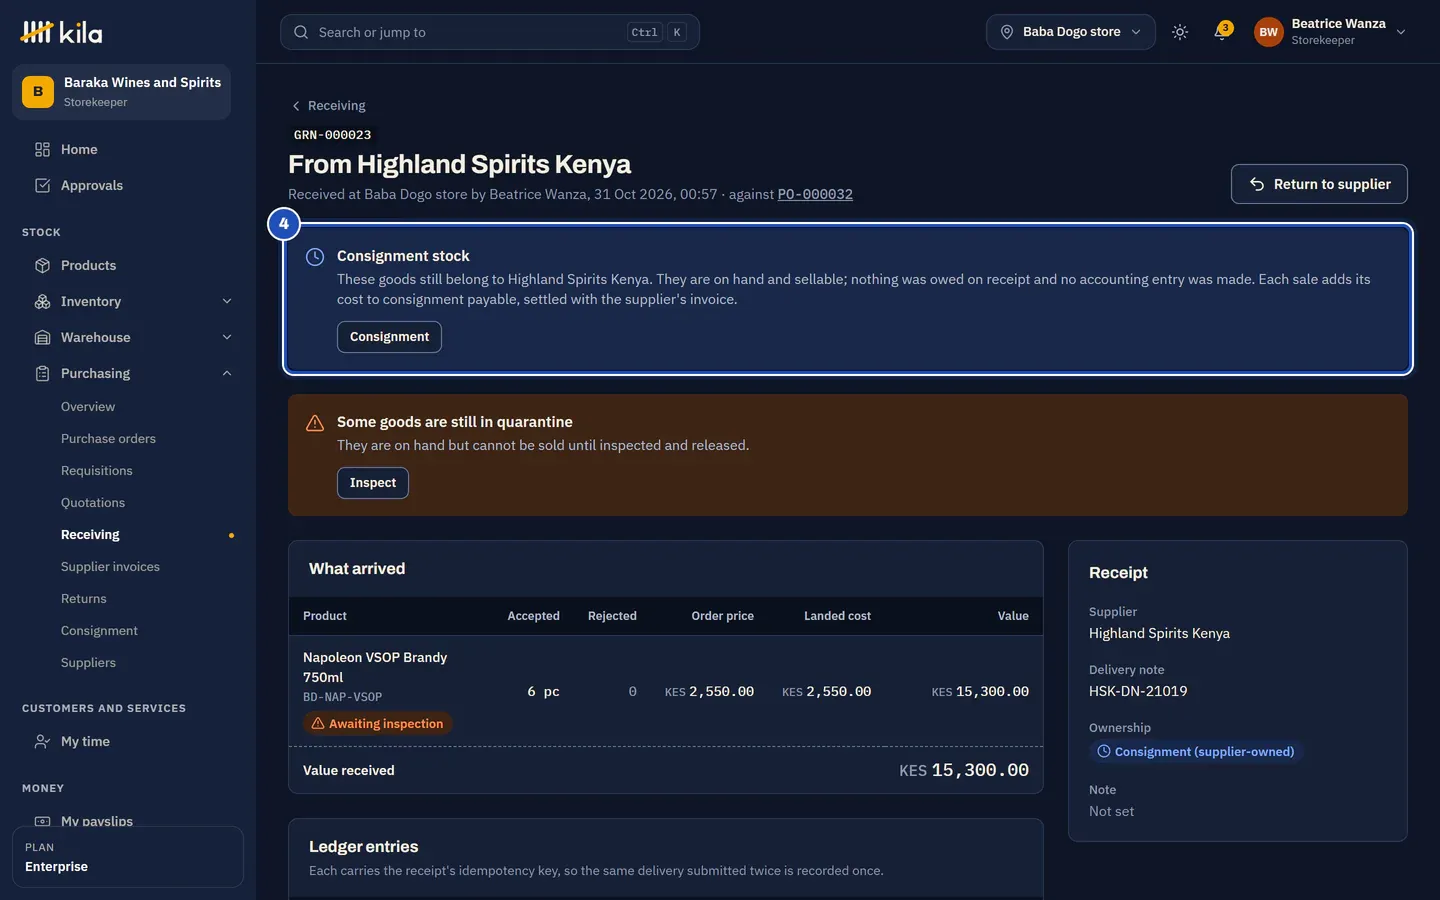Open the Beatrice Wanza user menu chevron
This screenshot has height=900, width=1440.
pos(1401,32)
